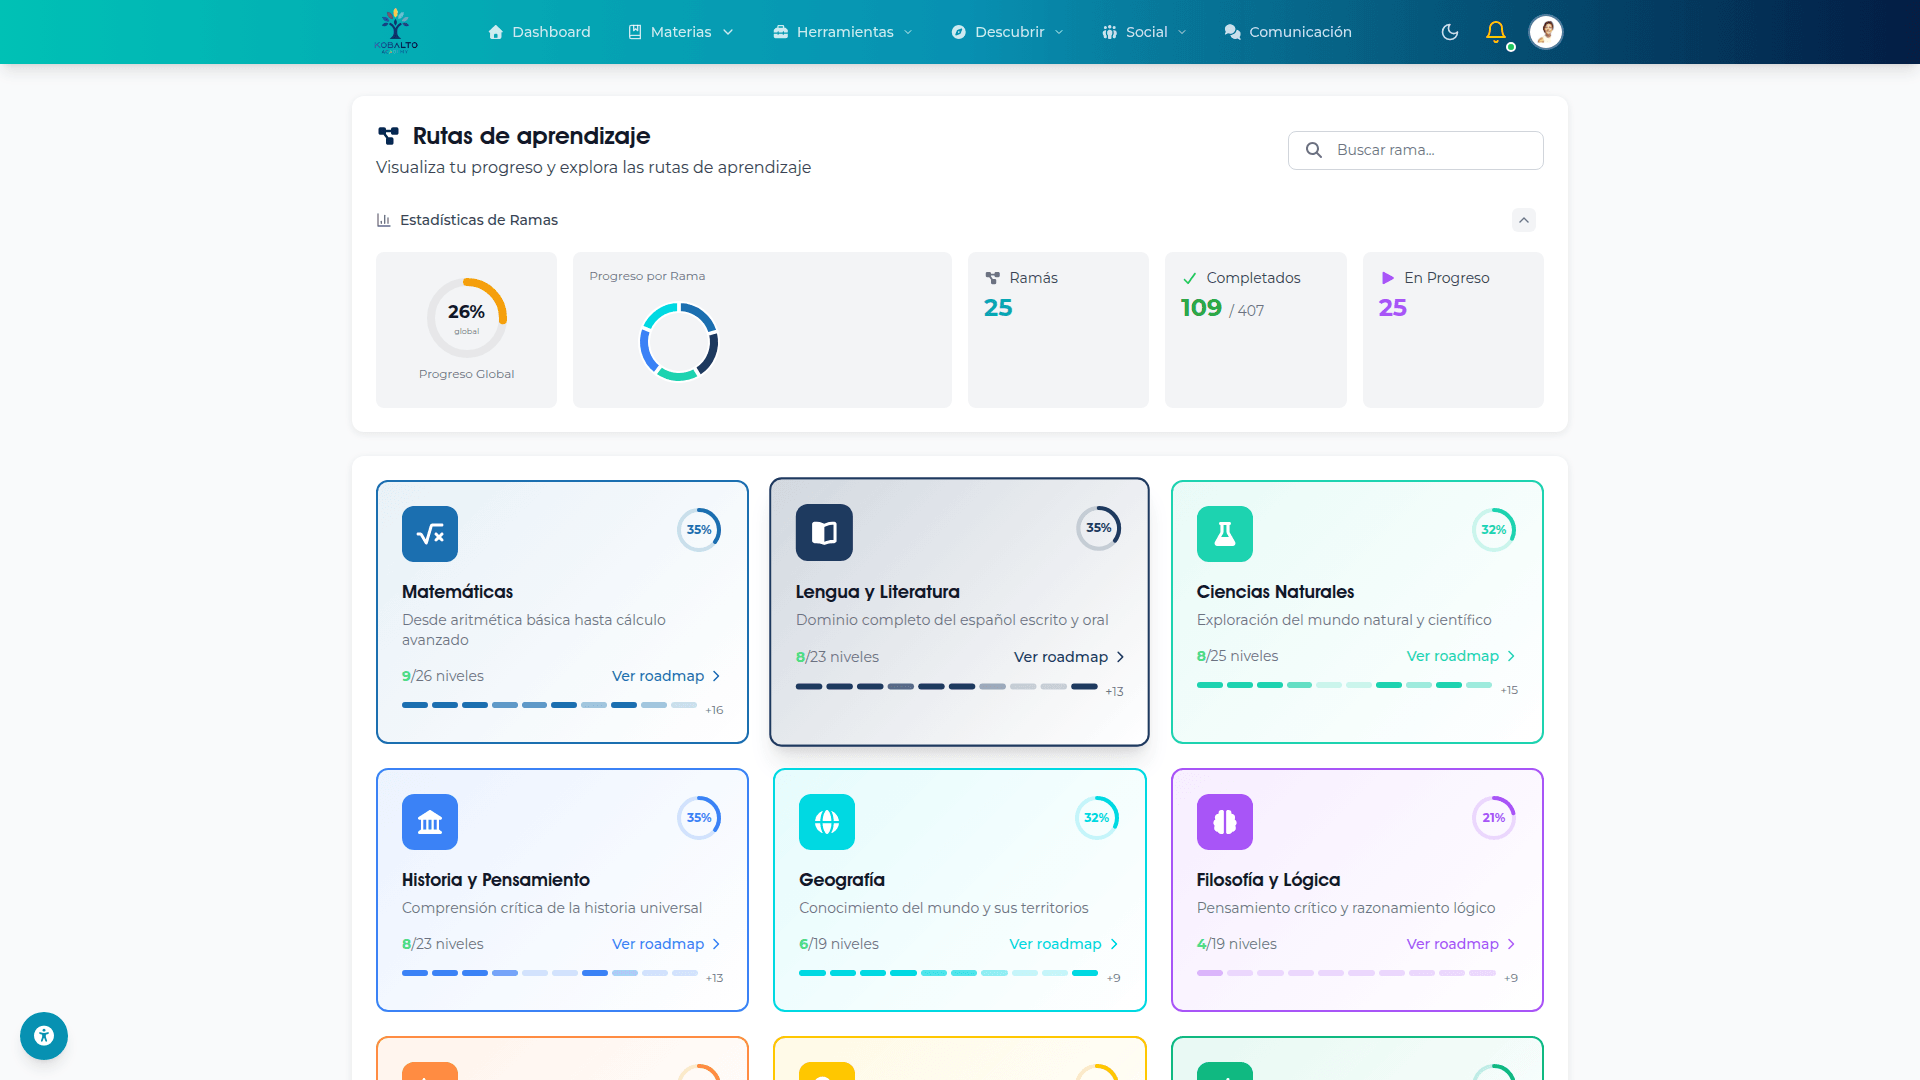
Task: Click the Geografía 32% progress ring
Action: (x=1097, y=818)
